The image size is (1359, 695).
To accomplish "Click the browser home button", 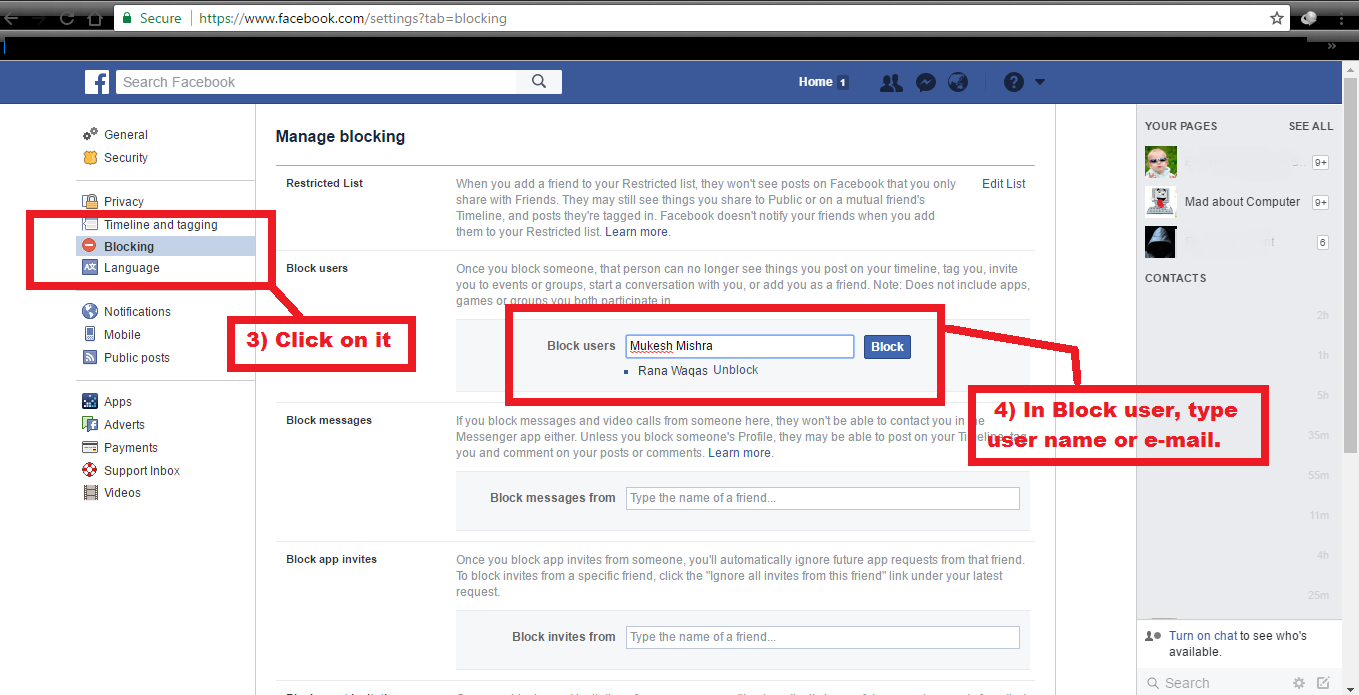I will (x=95, y=18).
